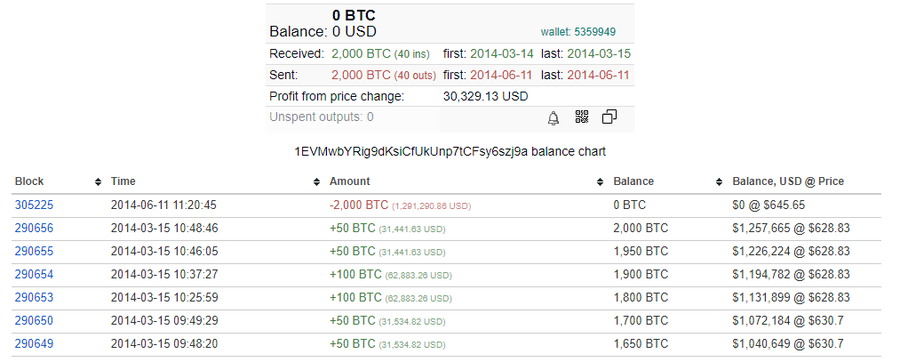The width and height of the screenshot is (900, 362).
Task: Open block 305225 link
Action: [34, 205]
